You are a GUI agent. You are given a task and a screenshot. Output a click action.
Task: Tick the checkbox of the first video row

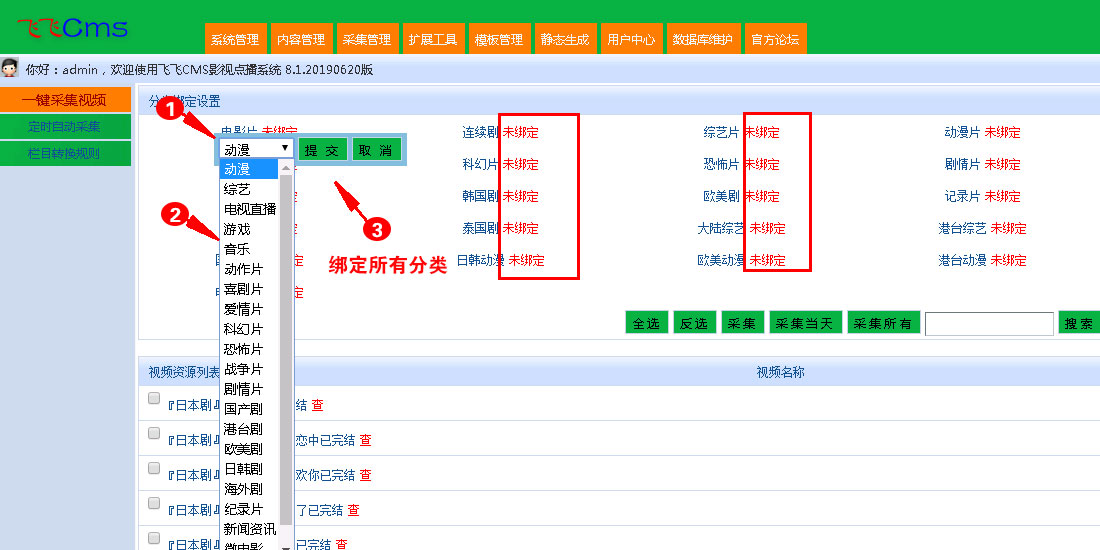pos(154,398)
